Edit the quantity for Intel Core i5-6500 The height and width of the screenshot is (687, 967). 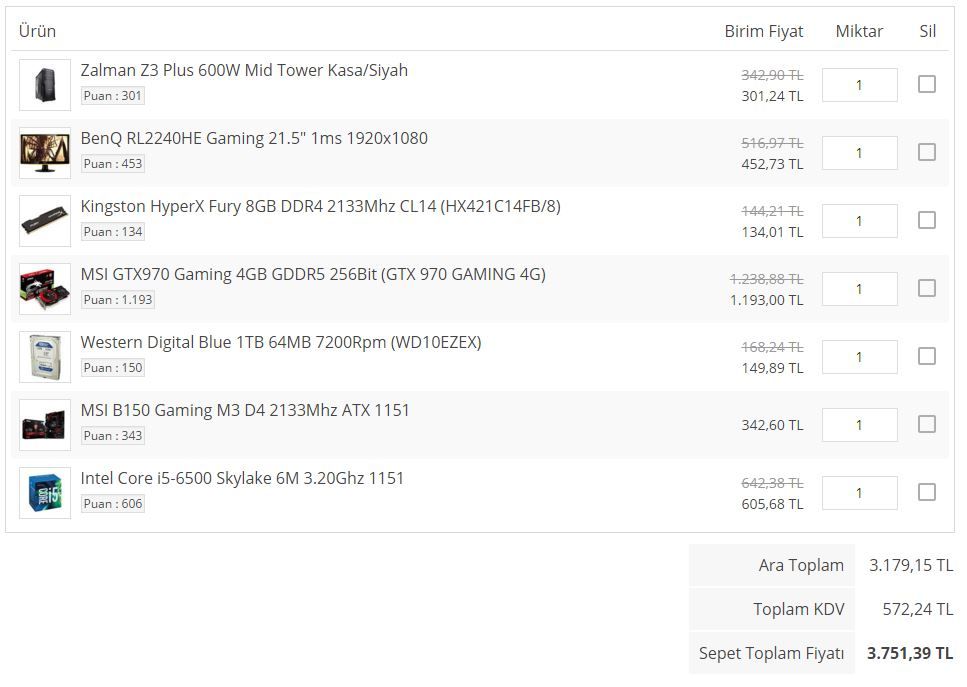860,493
